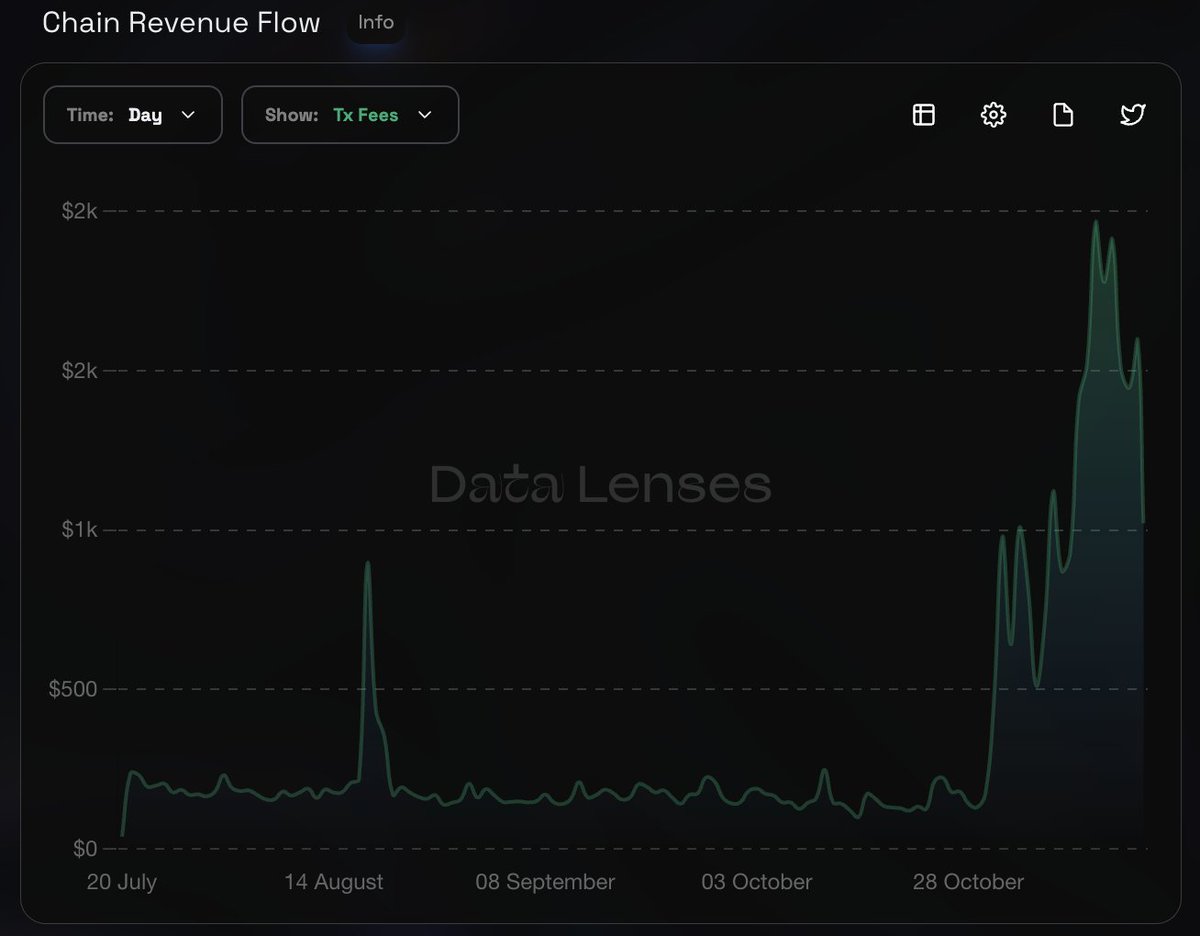This screenshot has height=936, width=1200.
Task: Share chart via the Twitter bird icon
Action: click(x=1132, y=115)
